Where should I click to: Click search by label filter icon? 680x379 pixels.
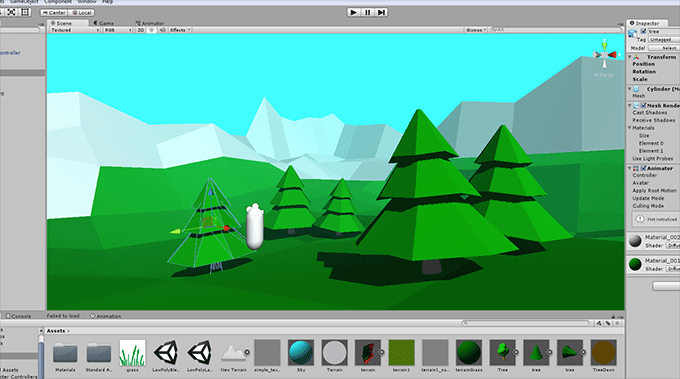pyautogui.click(x=608, y=323)
